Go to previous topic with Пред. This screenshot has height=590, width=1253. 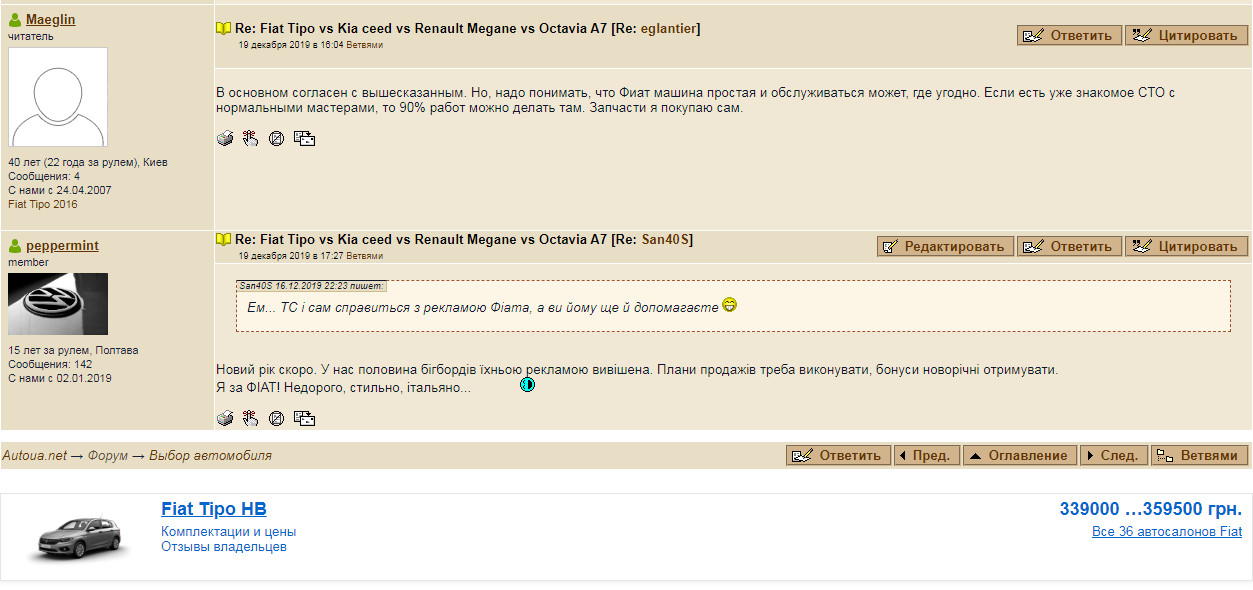927,455
